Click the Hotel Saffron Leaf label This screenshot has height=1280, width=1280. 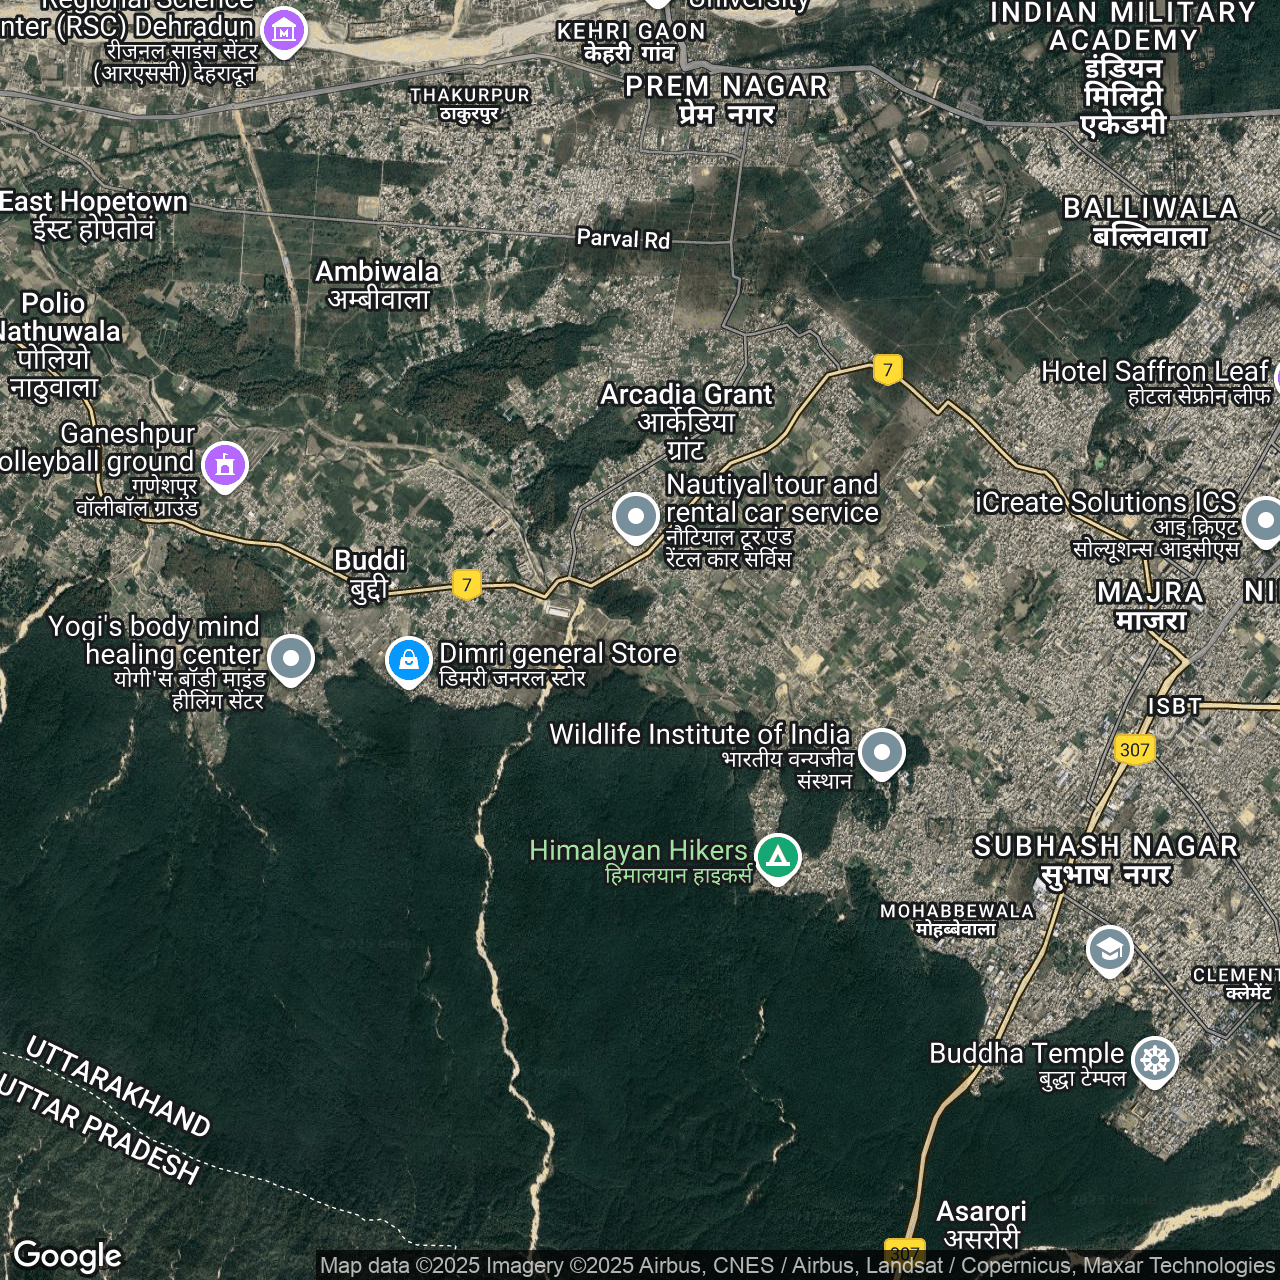tap(1154, 372)
